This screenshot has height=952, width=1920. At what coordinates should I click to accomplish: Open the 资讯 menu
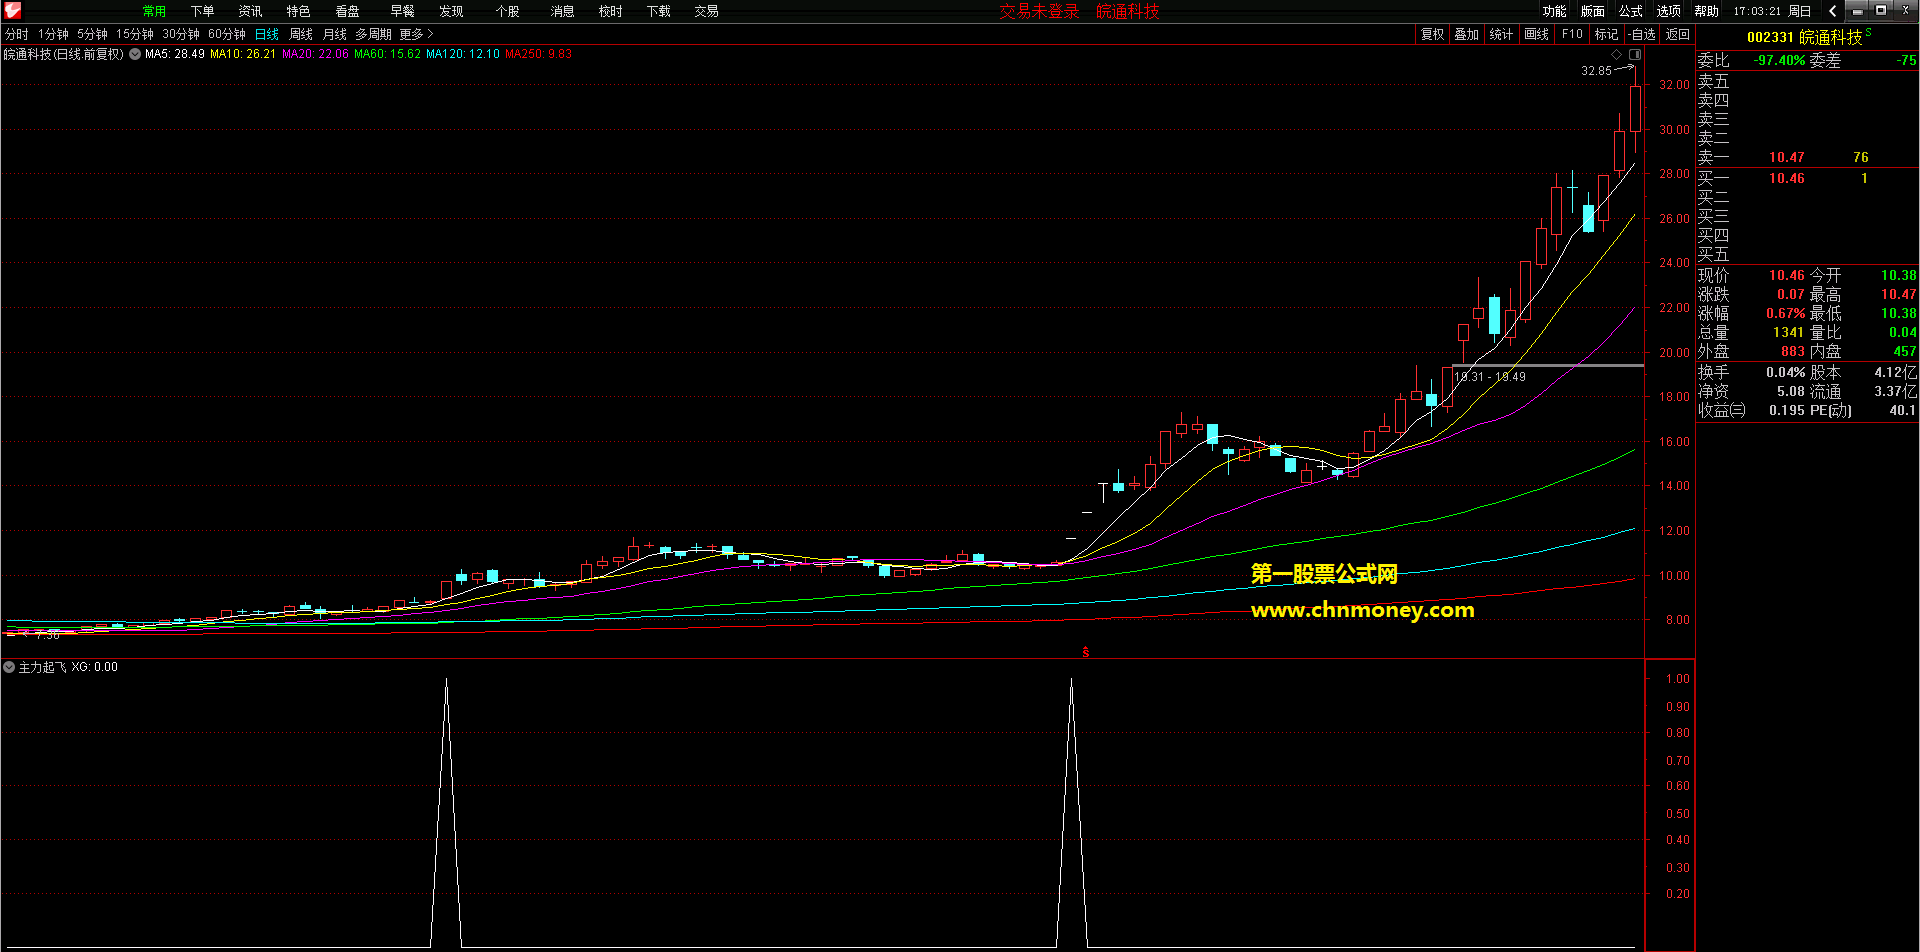click(x=250, y=11)
